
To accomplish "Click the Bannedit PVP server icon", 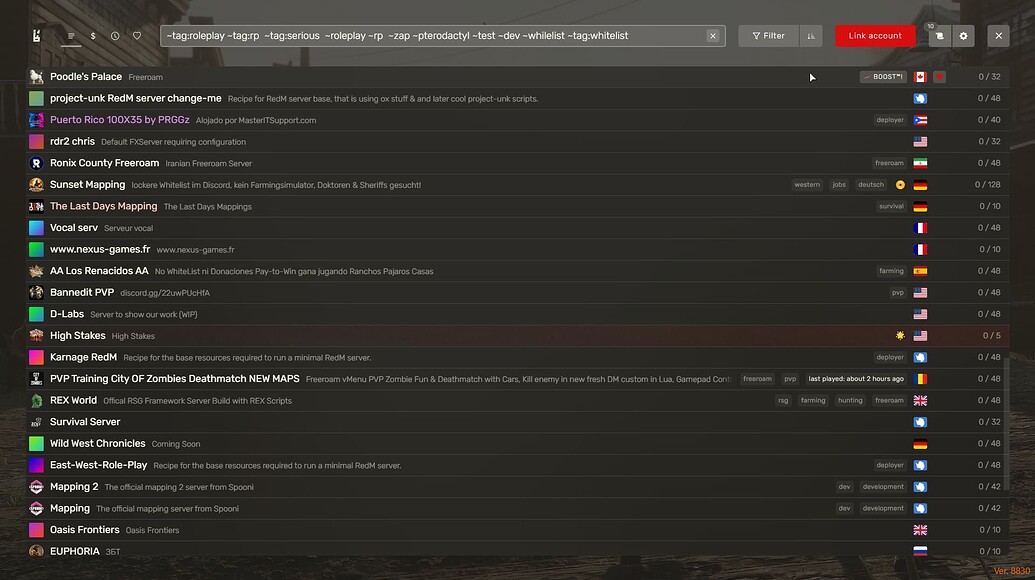I will click(x=36, y=292).
